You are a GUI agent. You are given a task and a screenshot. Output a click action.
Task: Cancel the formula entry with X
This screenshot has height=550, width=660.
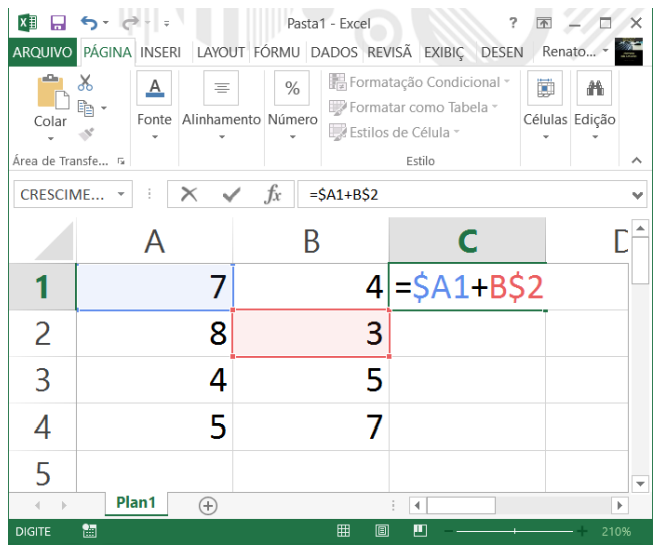tap(189, 194)
